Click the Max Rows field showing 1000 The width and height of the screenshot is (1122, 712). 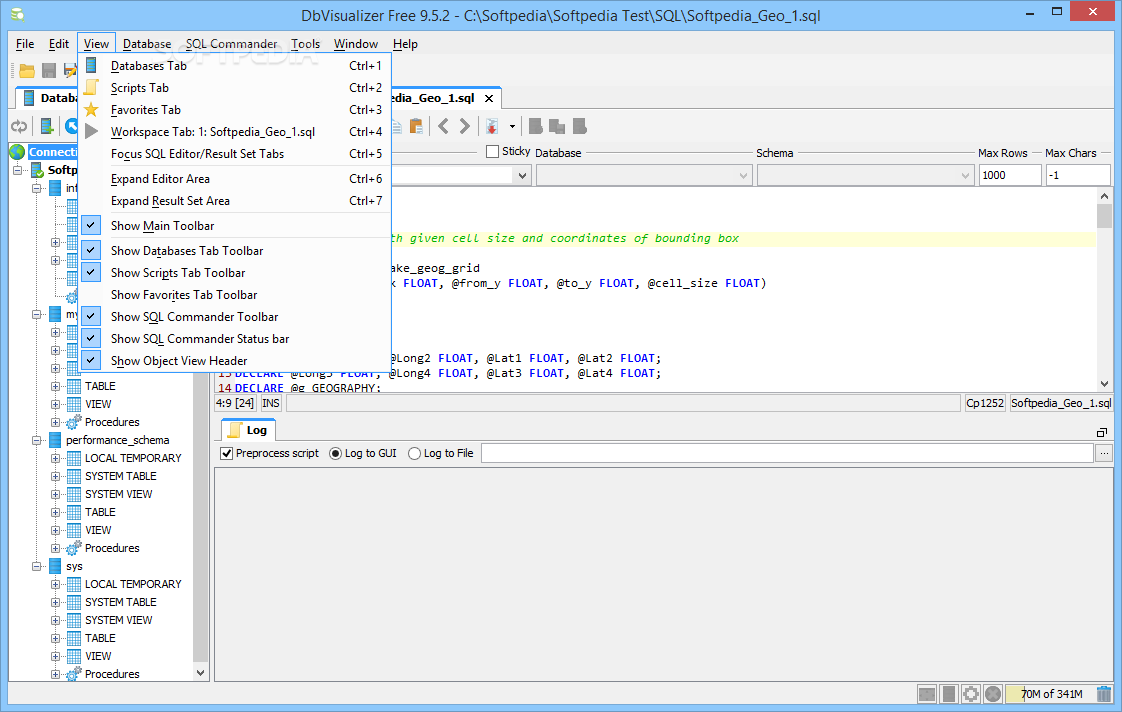click(x=1010, y=175)
